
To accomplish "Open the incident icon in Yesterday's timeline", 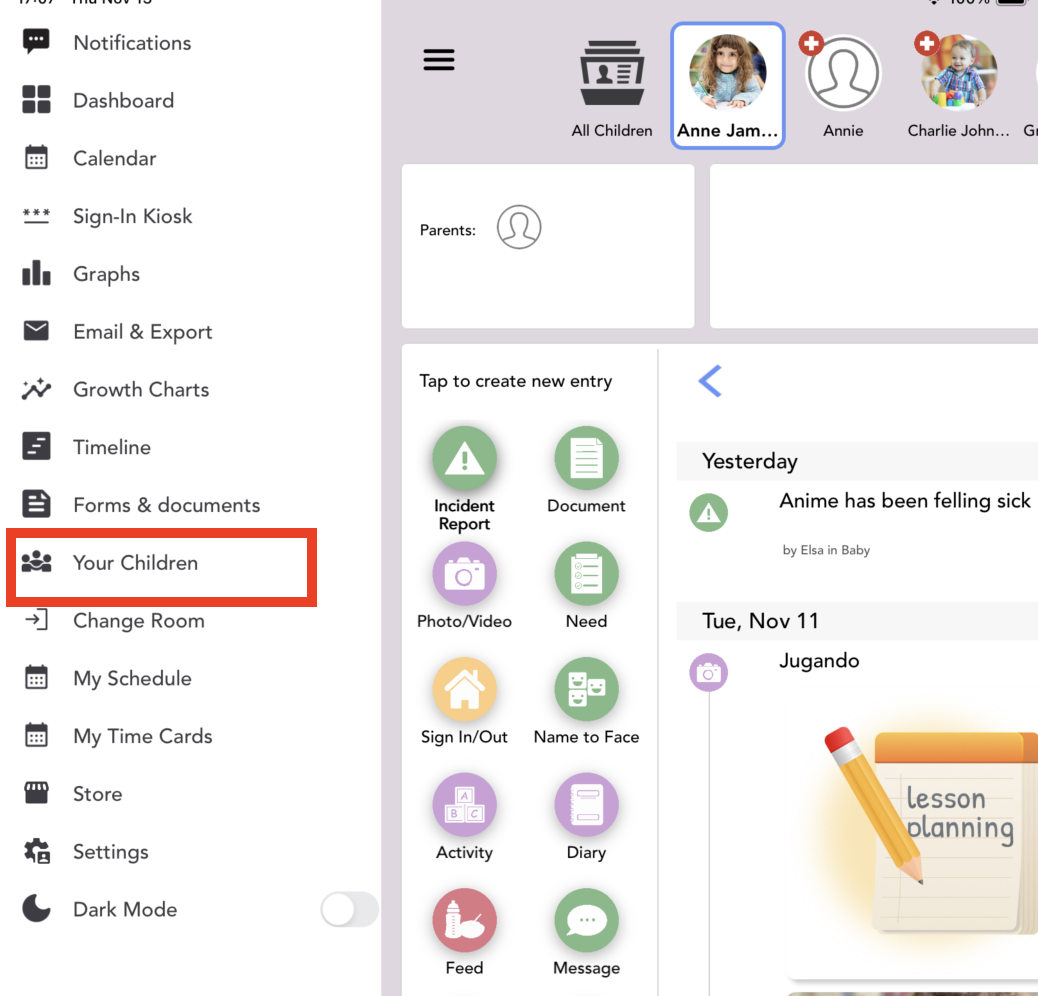I will (x=708, y=512).
